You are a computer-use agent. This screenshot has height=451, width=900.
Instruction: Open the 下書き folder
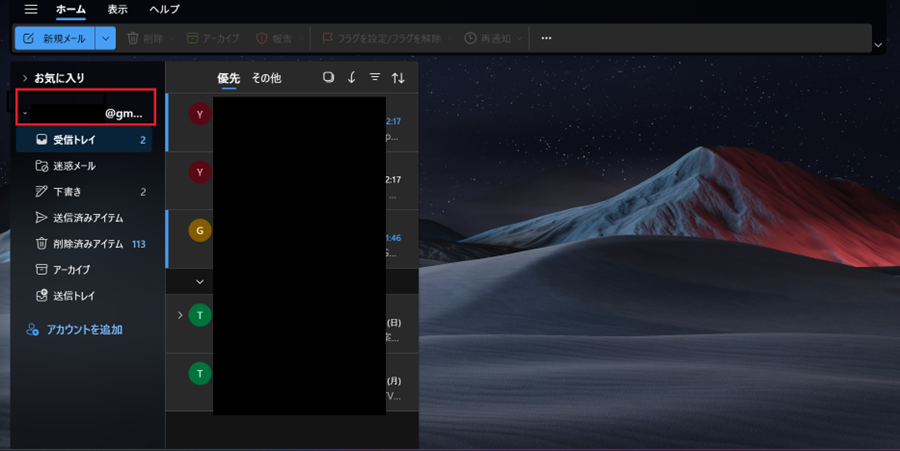(x=66, y=192)
